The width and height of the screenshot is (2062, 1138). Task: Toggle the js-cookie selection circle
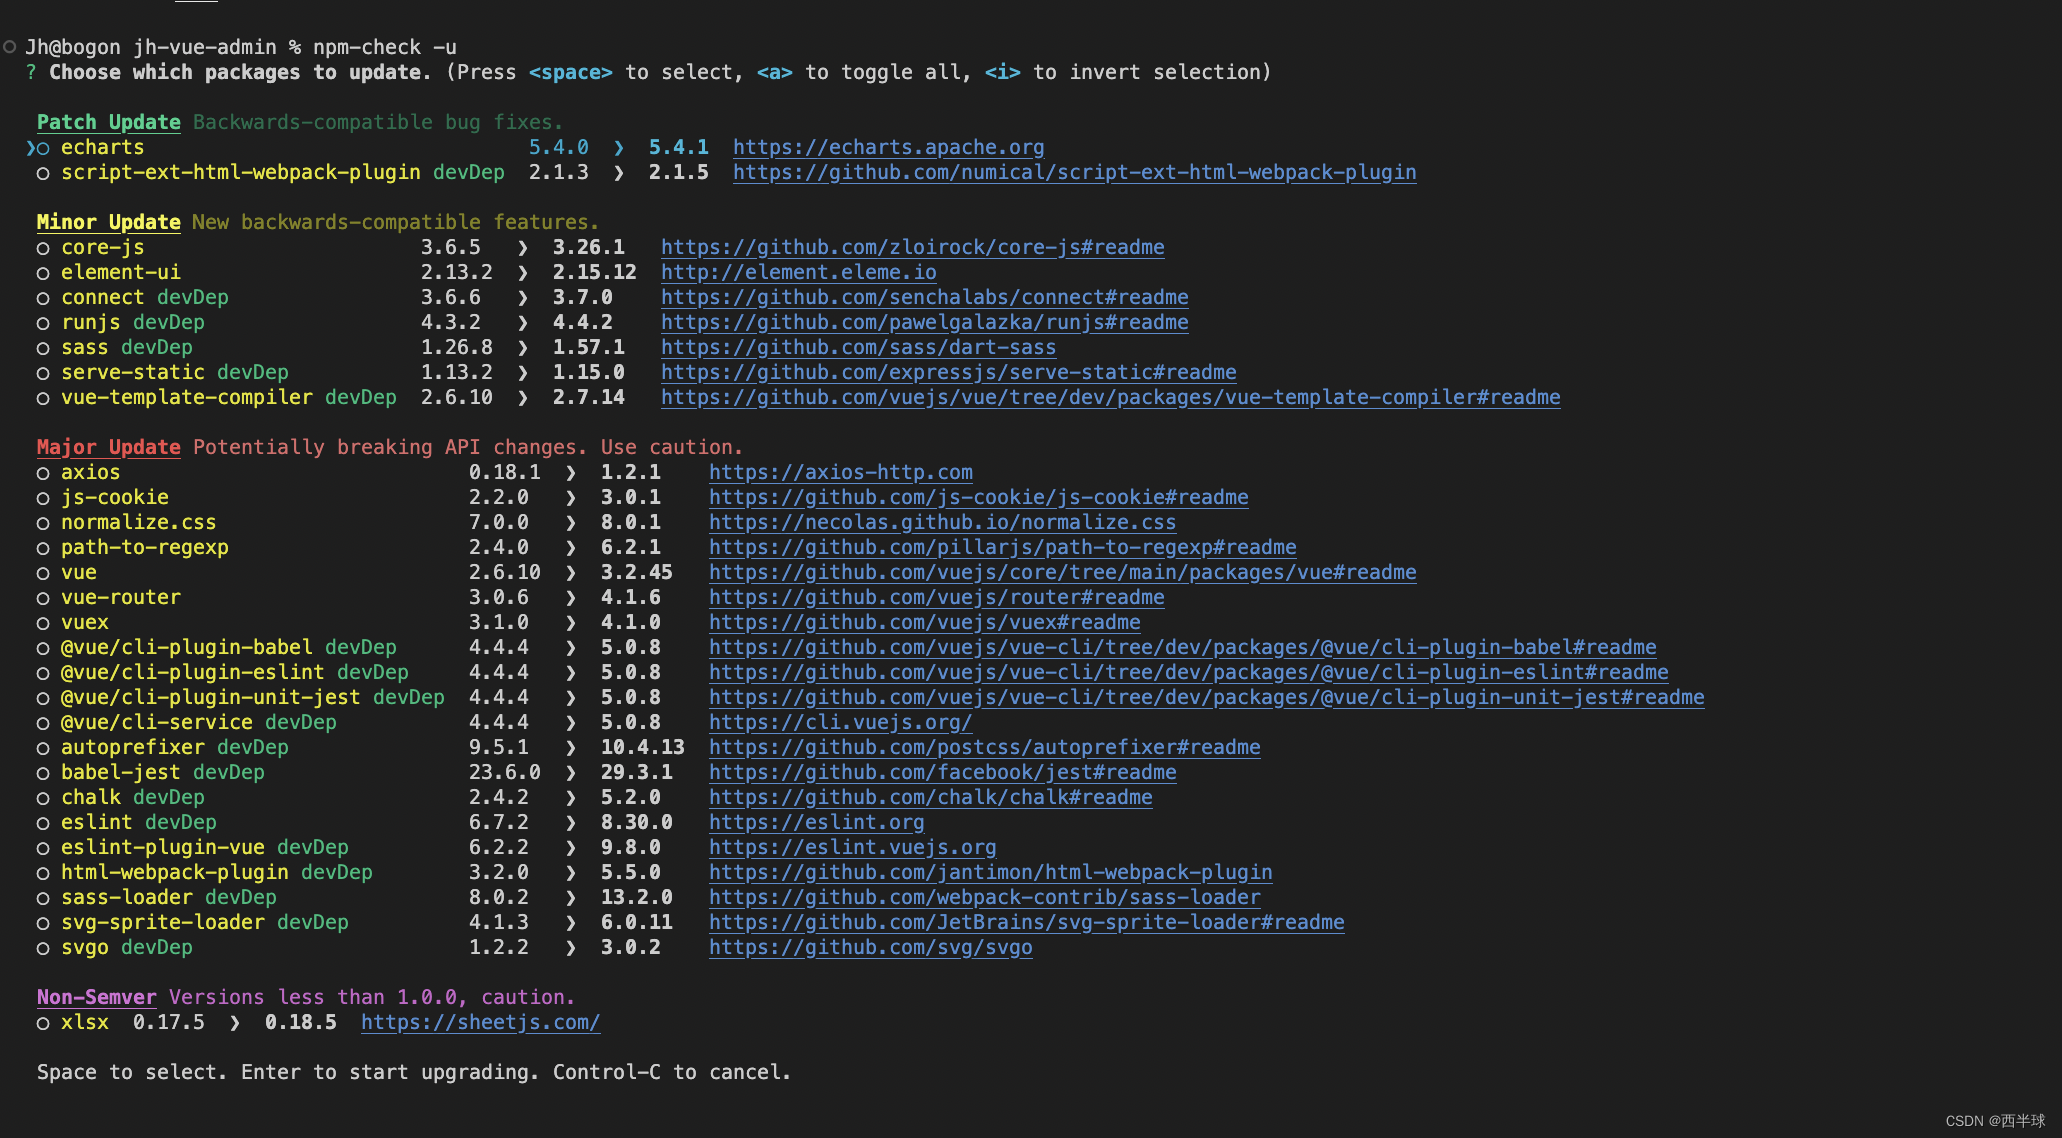(x=43, y=498)
